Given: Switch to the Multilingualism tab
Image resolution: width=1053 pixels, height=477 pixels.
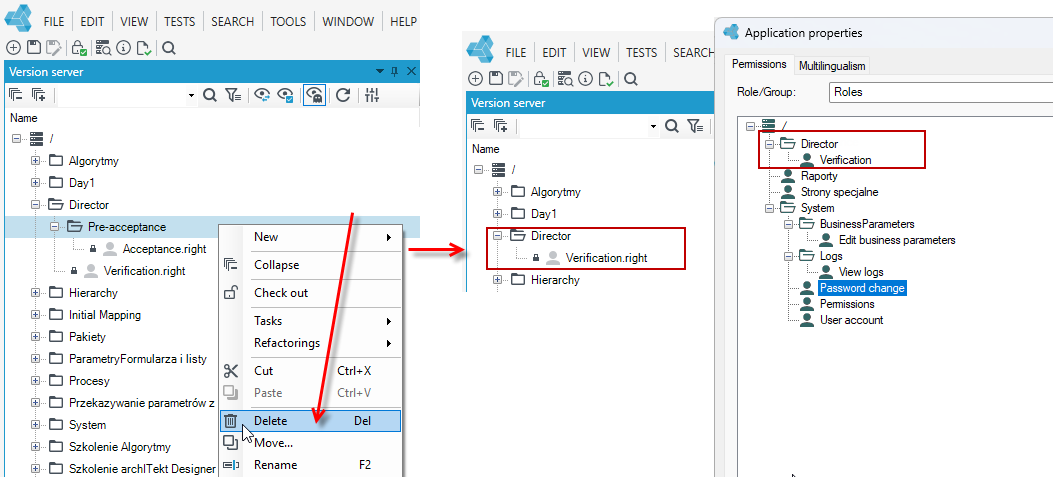Looking at the screenshot, I should (832, 65).
